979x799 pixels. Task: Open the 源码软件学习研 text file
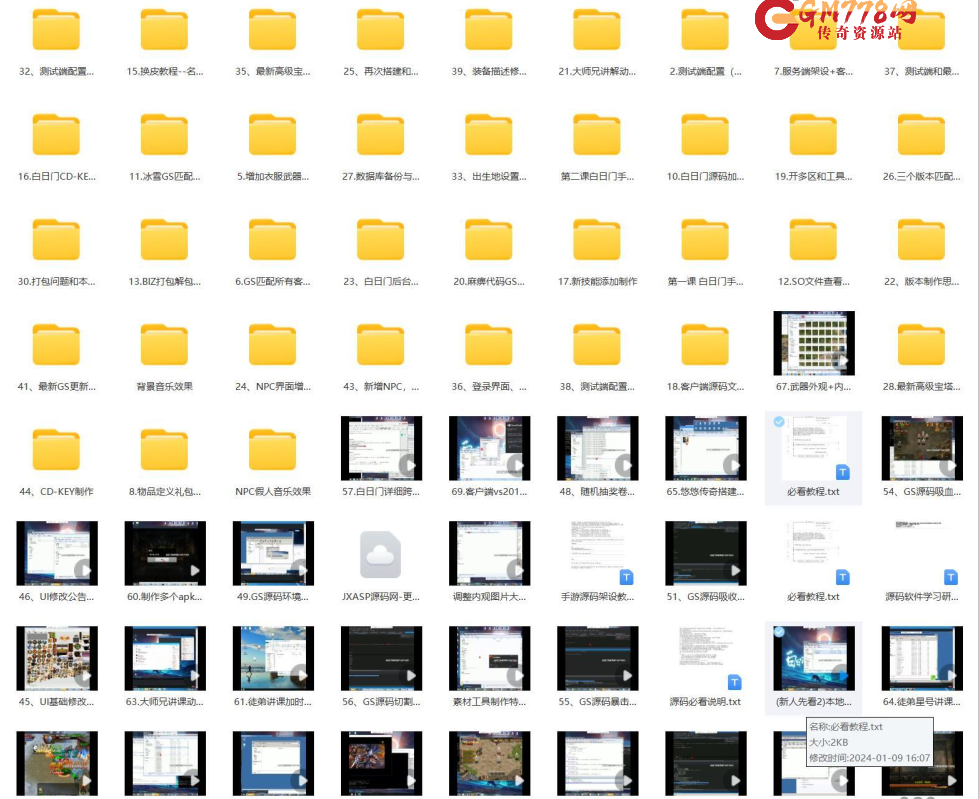pyautogui.click(x=921, y=554)
